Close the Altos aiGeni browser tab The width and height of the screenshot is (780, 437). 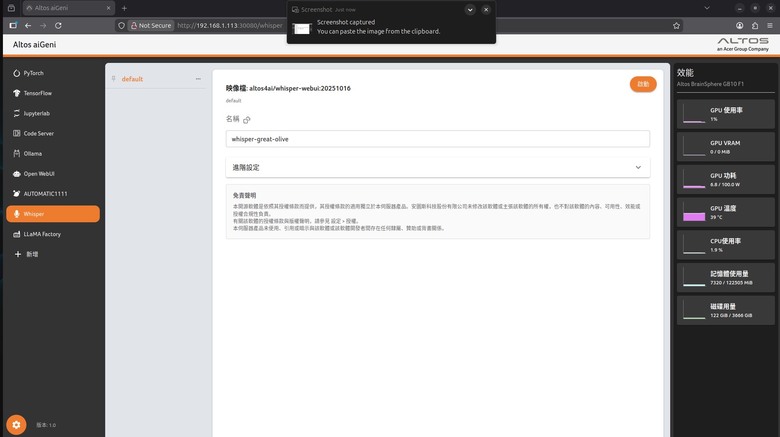click(x=108, y=8)
